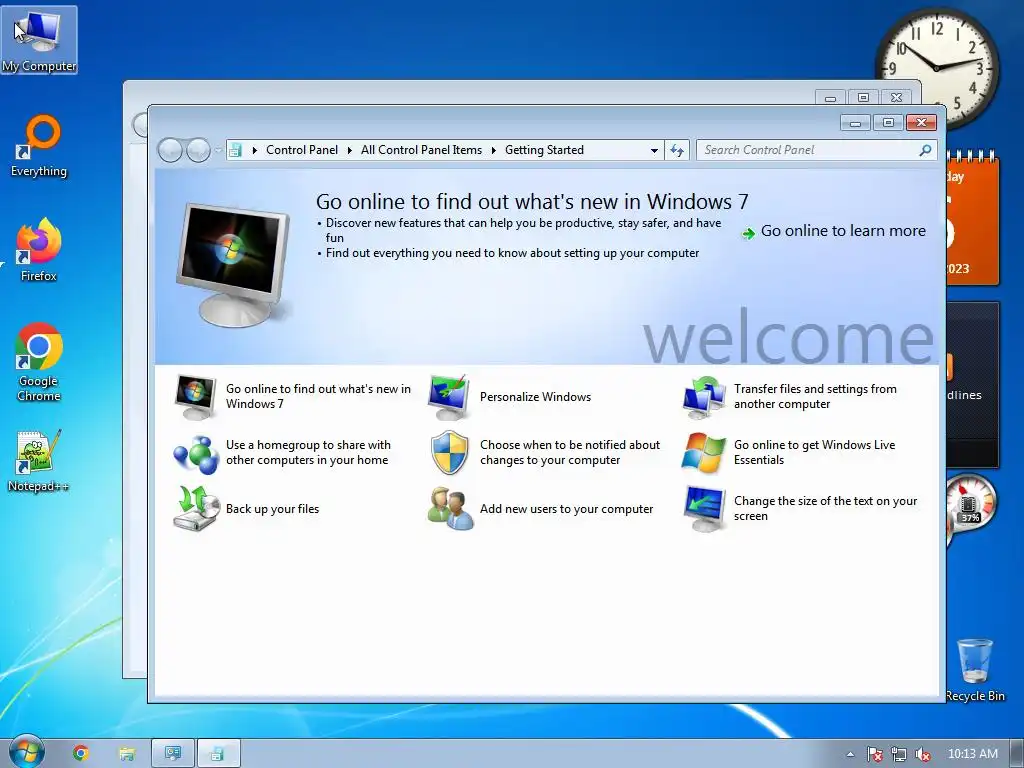This screenshot has height=768, width=1024.
Task: Select Add new users to your computer
Action: point(566,509)
